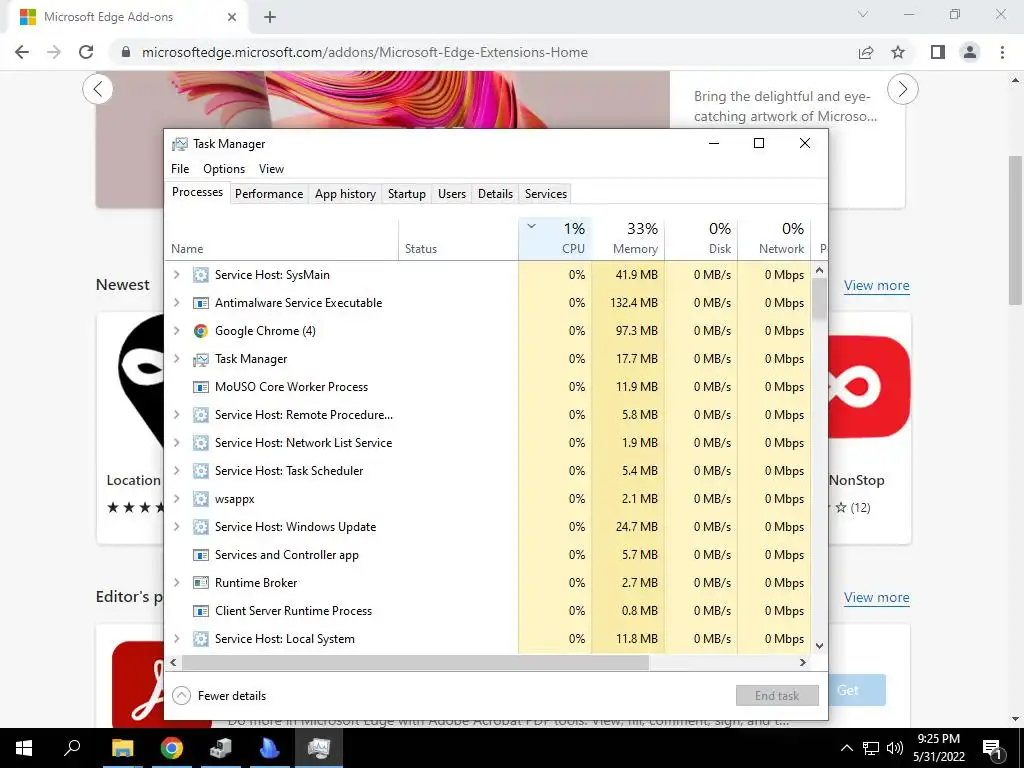Open the View menu in Task Manager
Screen dimensions: 1024x768
[271, 169]
